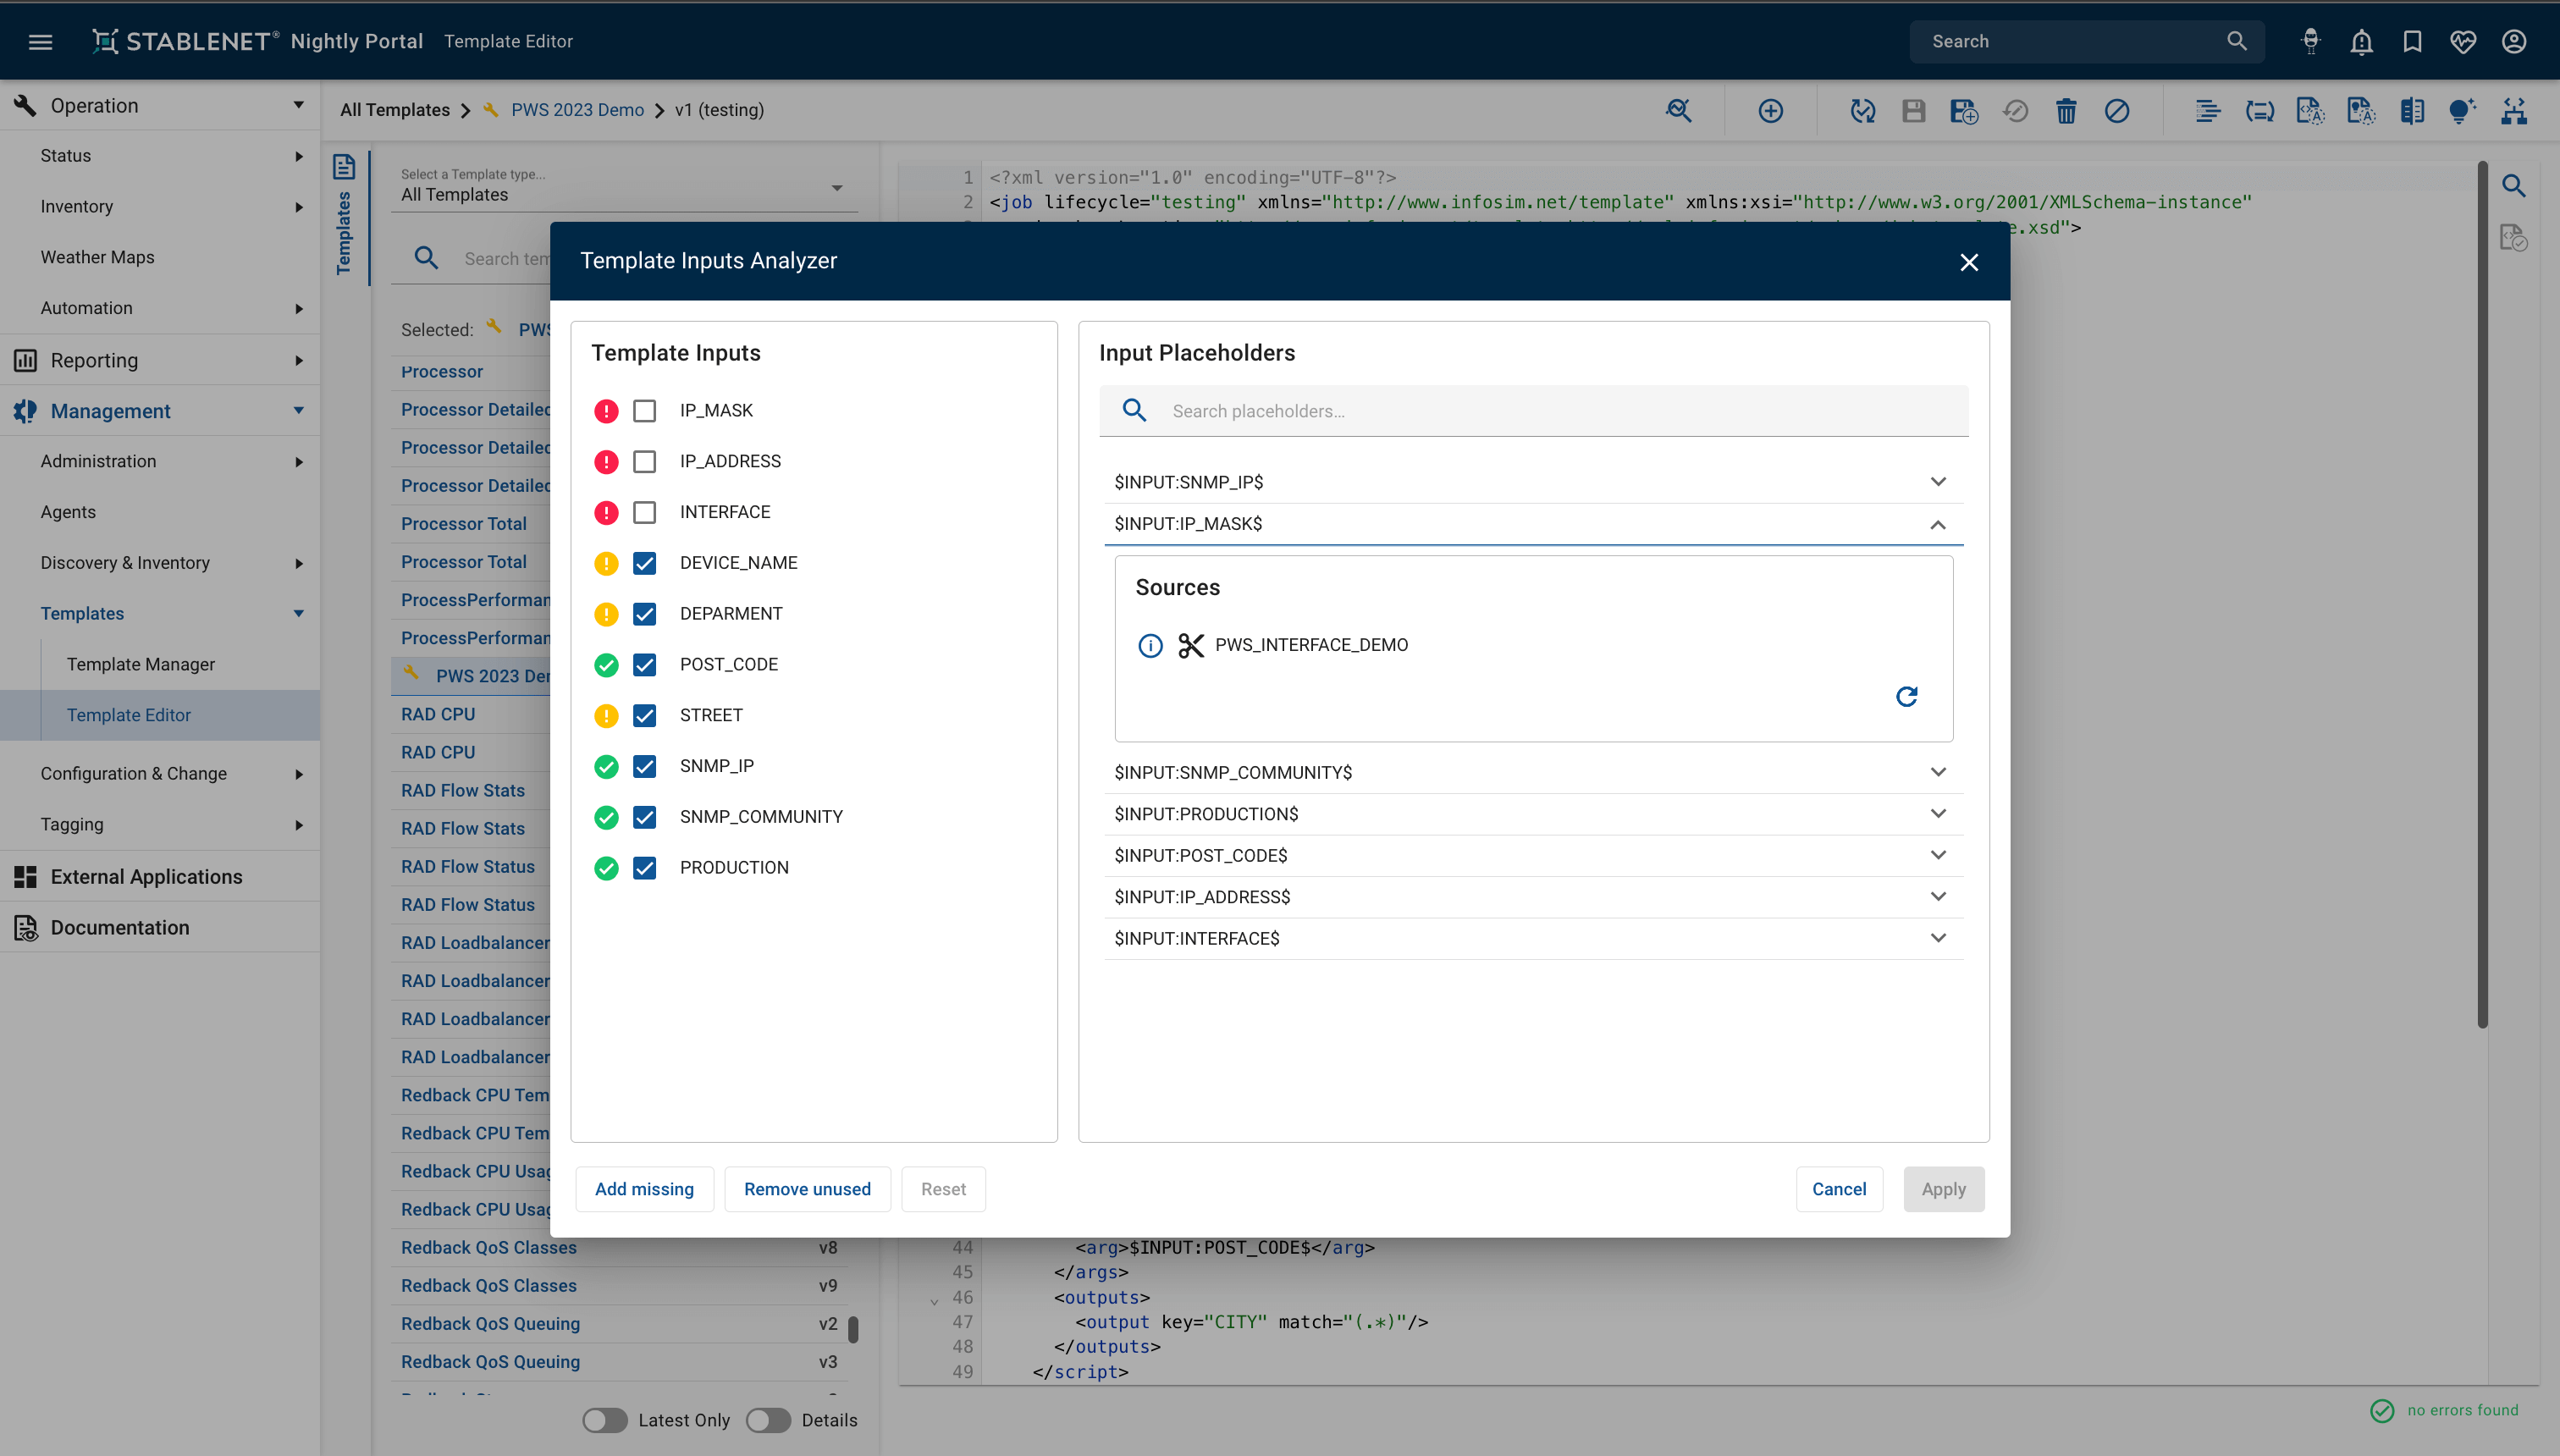Image resolution: width=2560 pixels, height=1456 pixels.
Task: Collapse the Operation sidebar section
Action: point(160,105)
